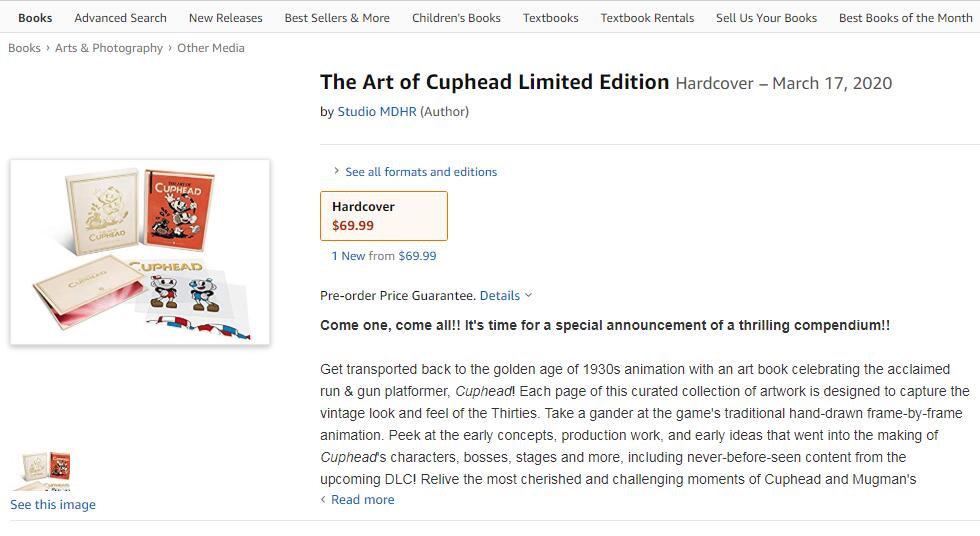The height and width of the screenshot is (536, 980).
Task: Open Best Books of the Month
Action: click(x=905, y=18)
